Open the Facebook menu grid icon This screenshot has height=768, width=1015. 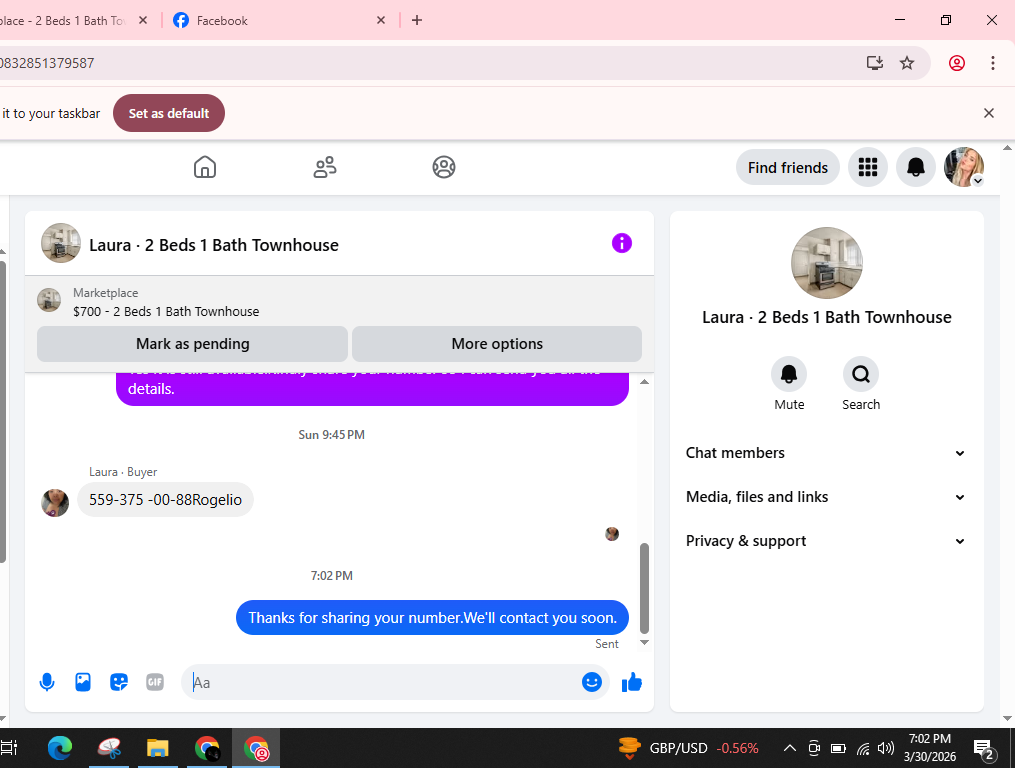coord(867,167)
